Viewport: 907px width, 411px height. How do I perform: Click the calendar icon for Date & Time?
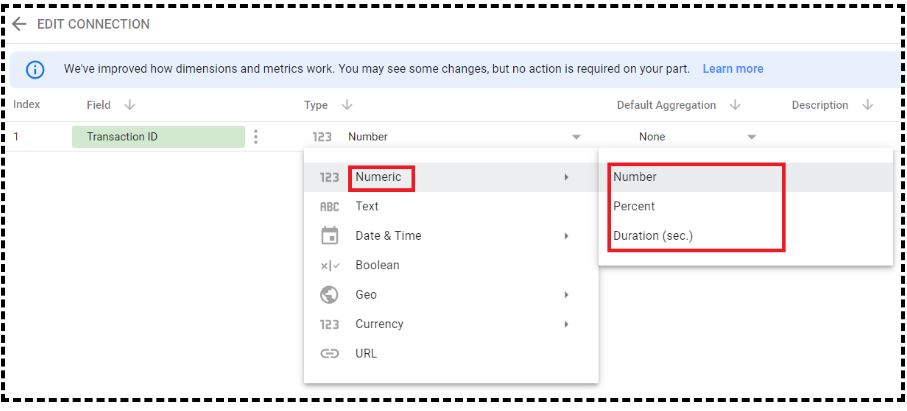pos(329,236)
